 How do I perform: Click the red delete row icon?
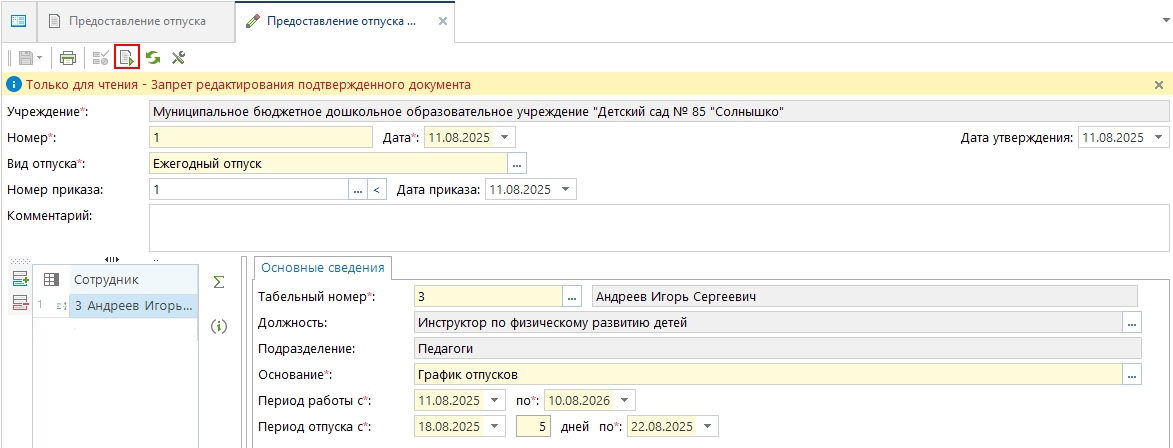[19, 303]
